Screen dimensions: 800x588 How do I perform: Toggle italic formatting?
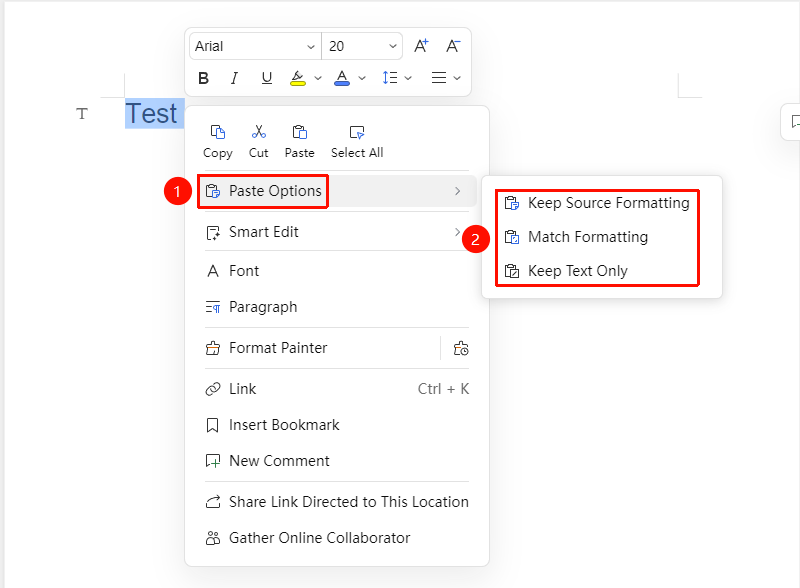pos(234,78)
